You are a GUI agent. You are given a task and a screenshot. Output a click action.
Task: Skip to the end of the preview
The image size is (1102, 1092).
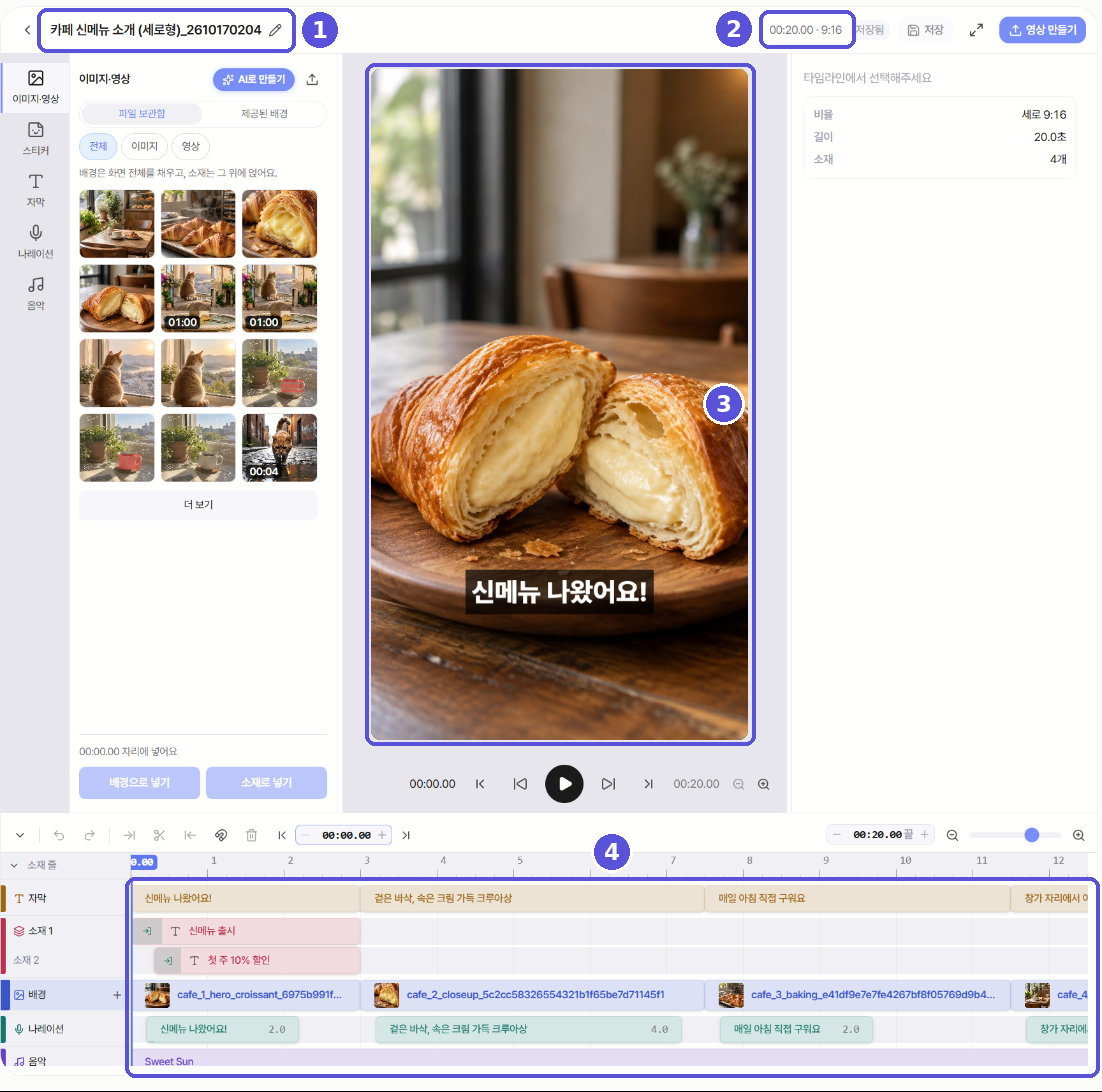[x=648, y=784]
